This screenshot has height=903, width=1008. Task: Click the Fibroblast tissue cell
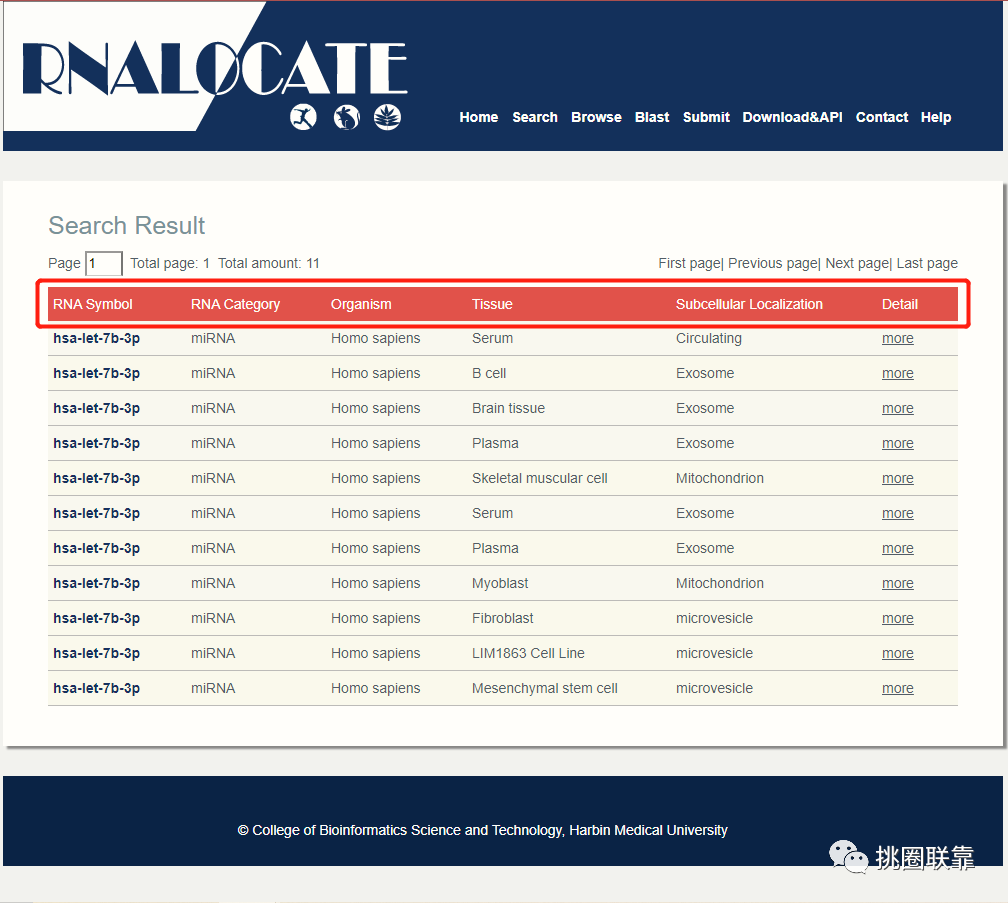pos(502,618)
